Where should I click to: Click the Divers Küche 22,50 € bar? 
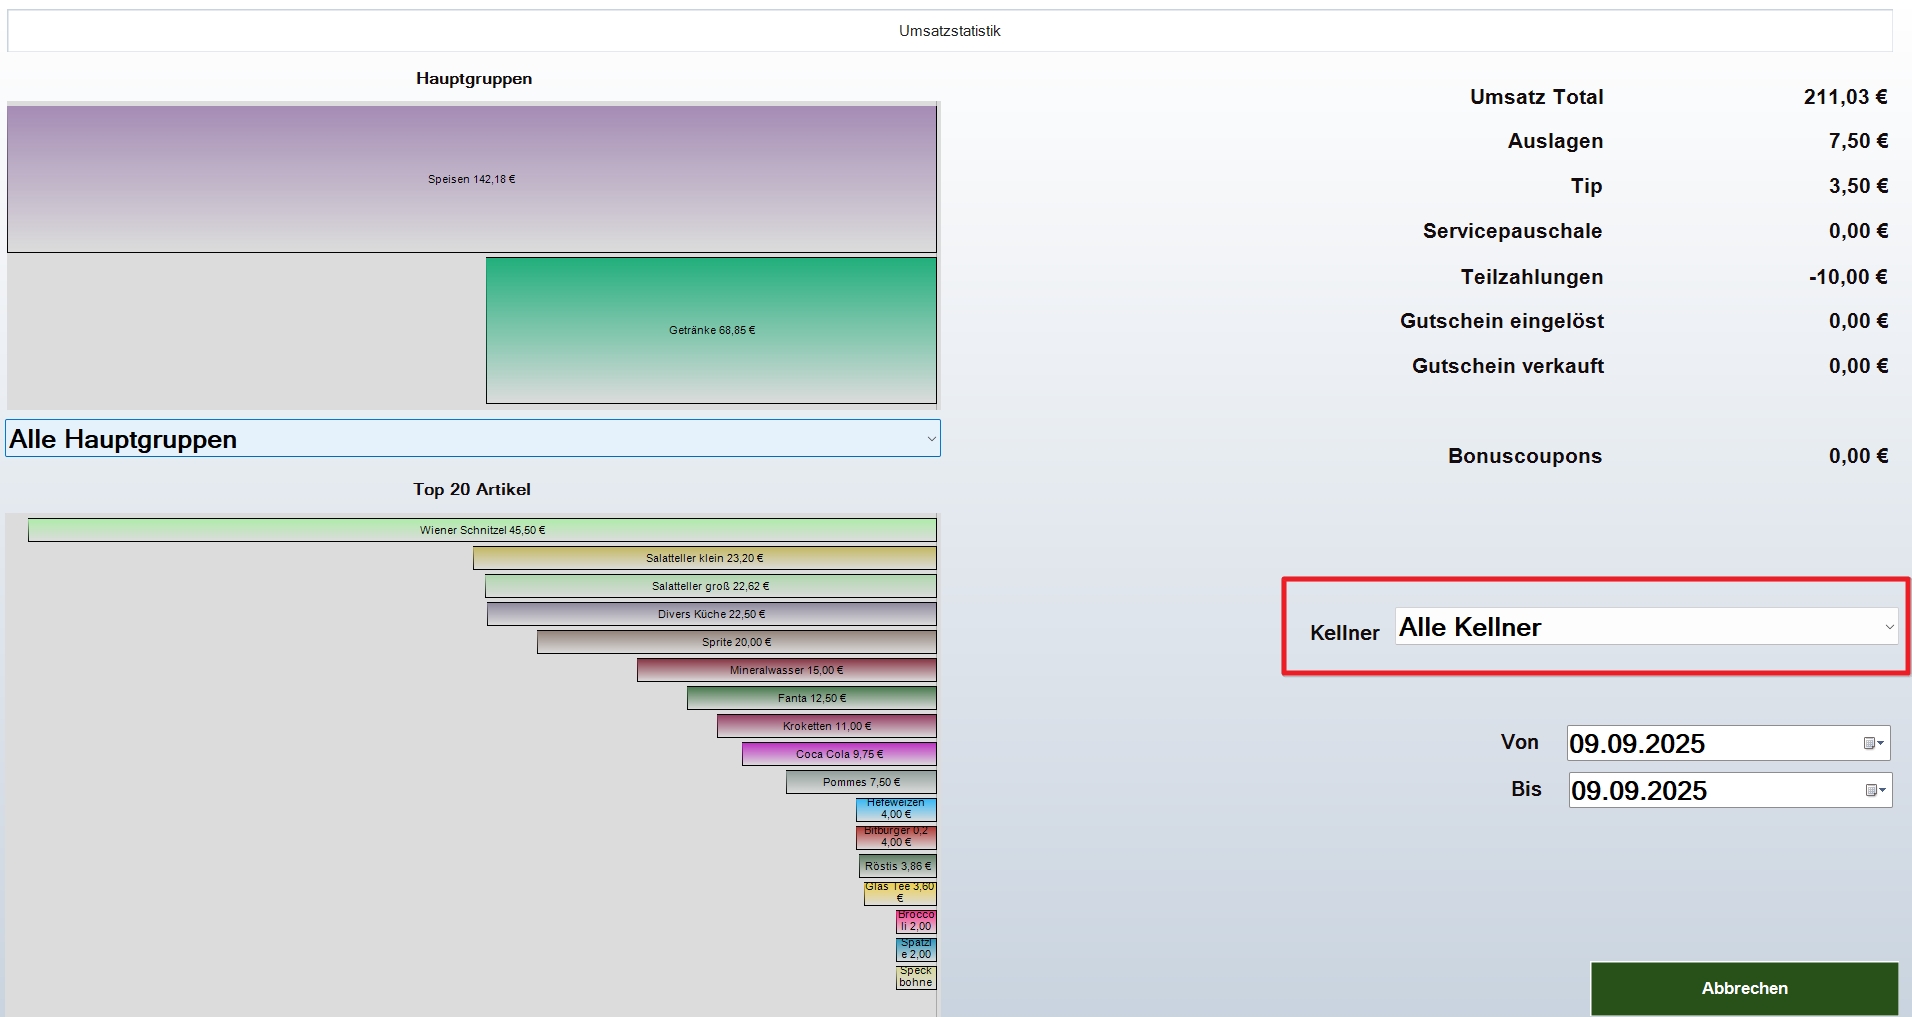[x=712, y=614]
